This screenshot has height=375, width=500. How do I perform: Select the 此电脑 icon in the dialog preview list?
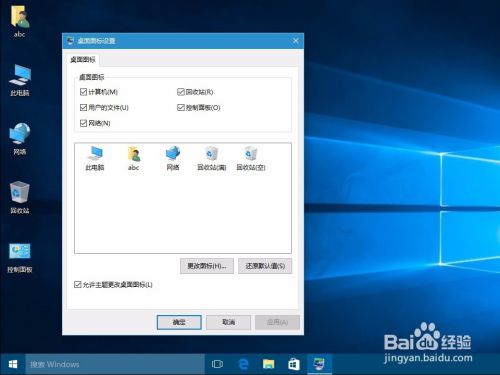[95, 158]
